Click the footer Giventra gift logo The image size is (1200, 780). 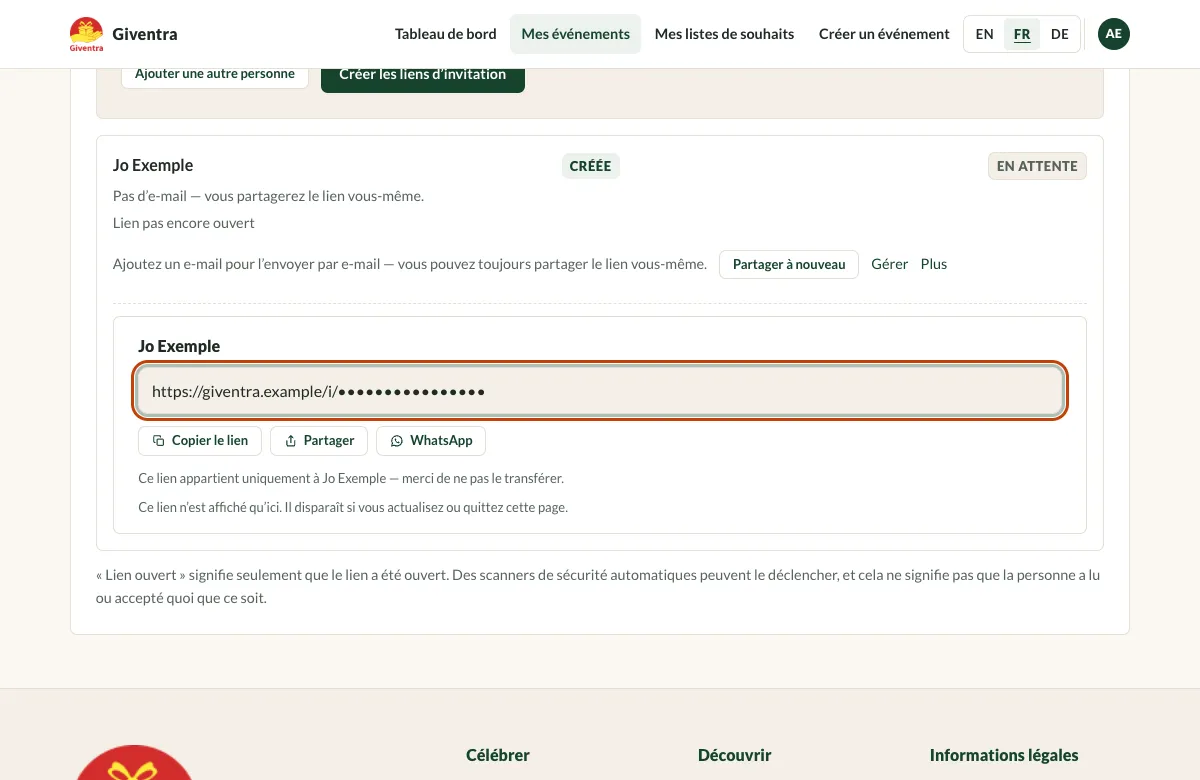pyautogui.click(x=133, y=763)
